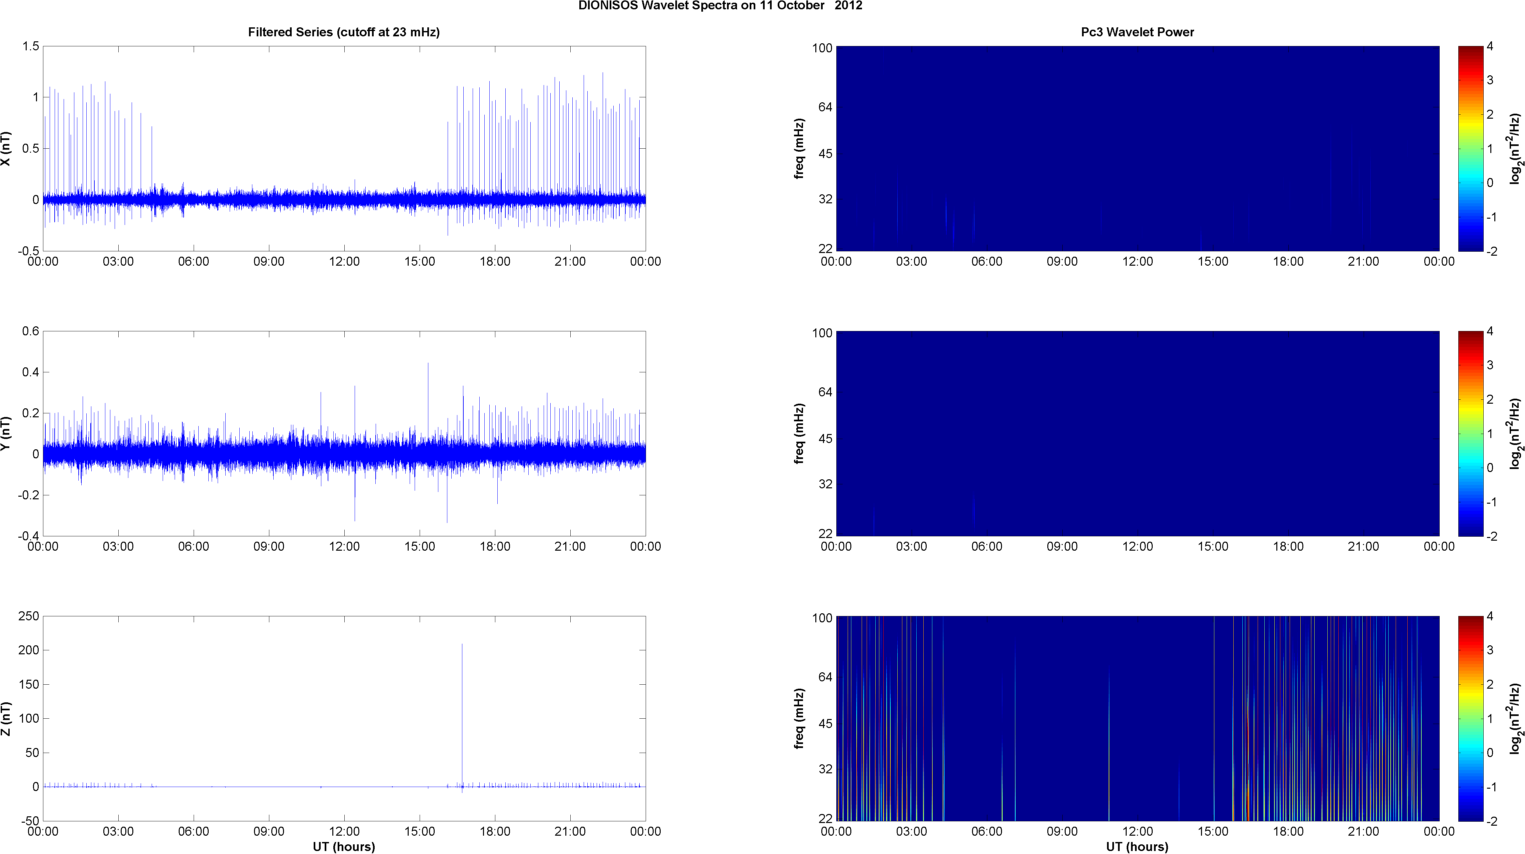Pick the color bar beside the Y wavelet spectrum
The height and width of the screenshot is (854, 1525).
pyautogui.click(x=1470, y=433)
